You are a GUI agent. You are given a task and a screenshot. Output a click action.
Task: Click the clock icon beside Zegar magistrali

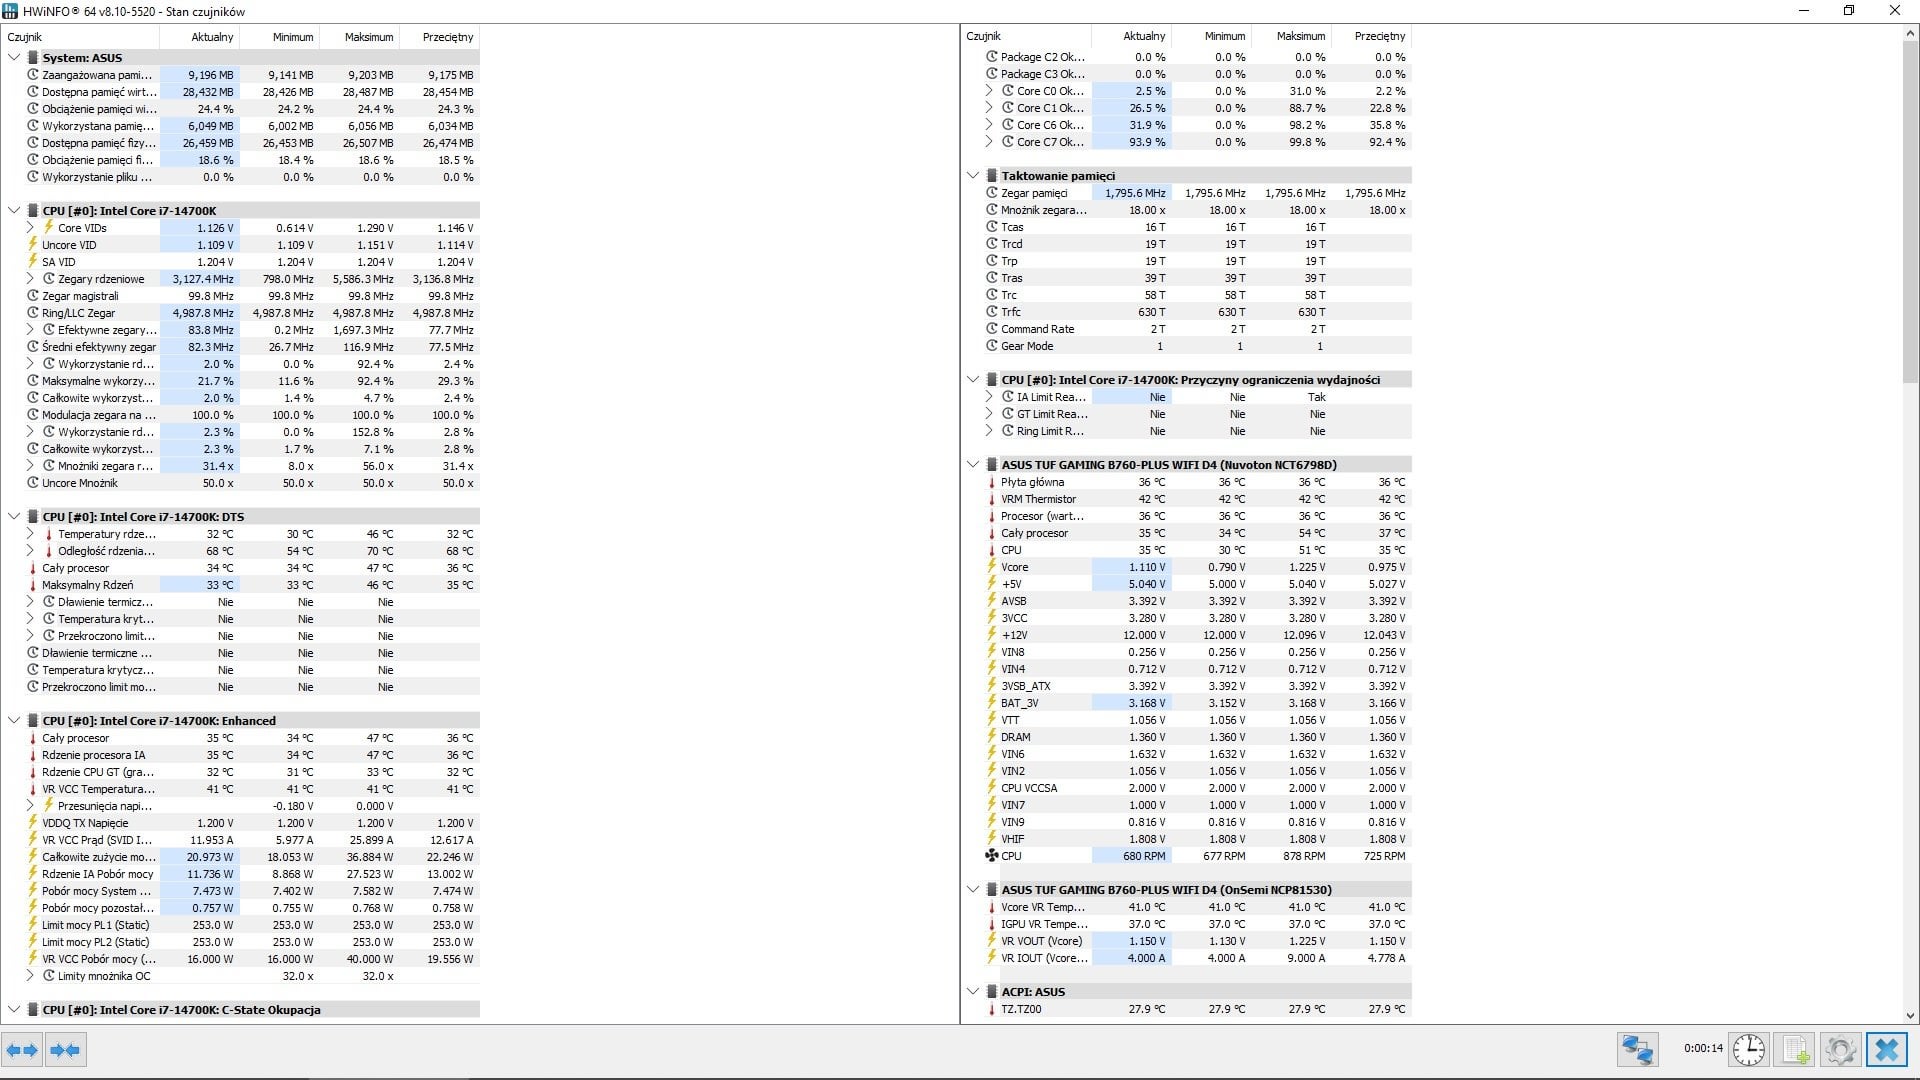tap(33, 296)
